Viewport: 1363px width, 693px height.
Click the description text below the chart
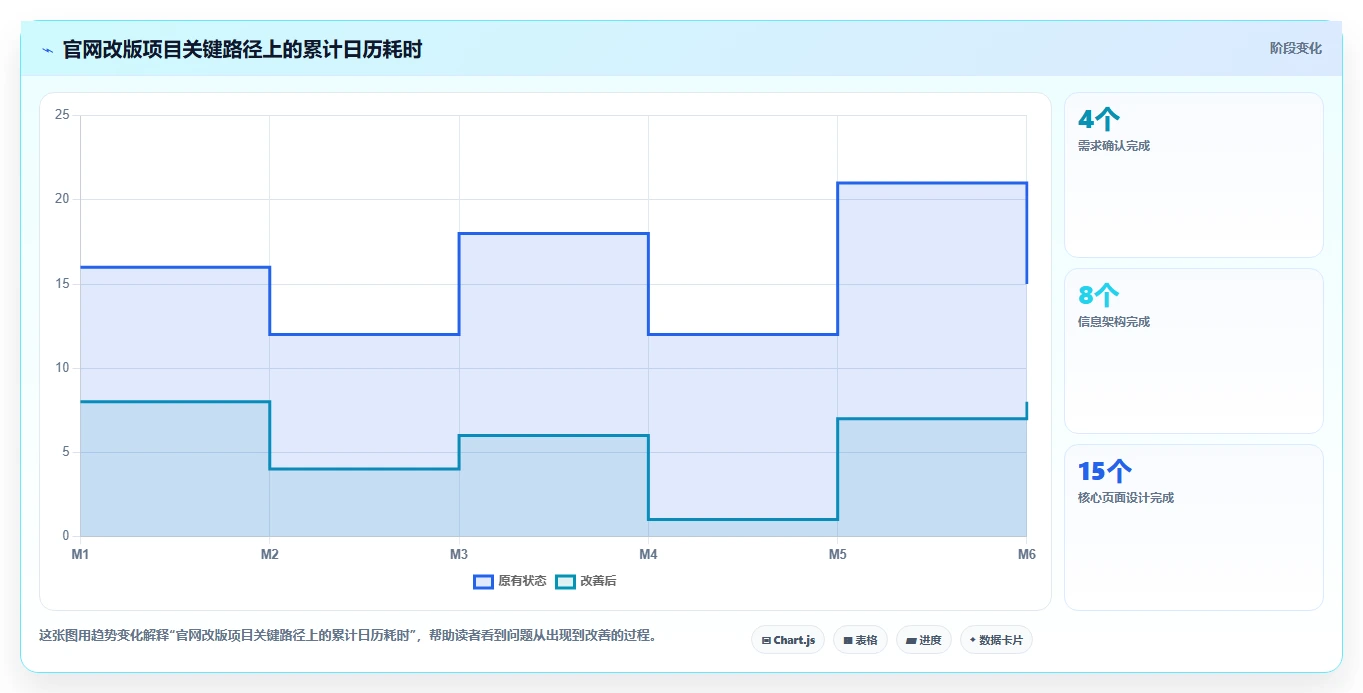tap(348, 635)
